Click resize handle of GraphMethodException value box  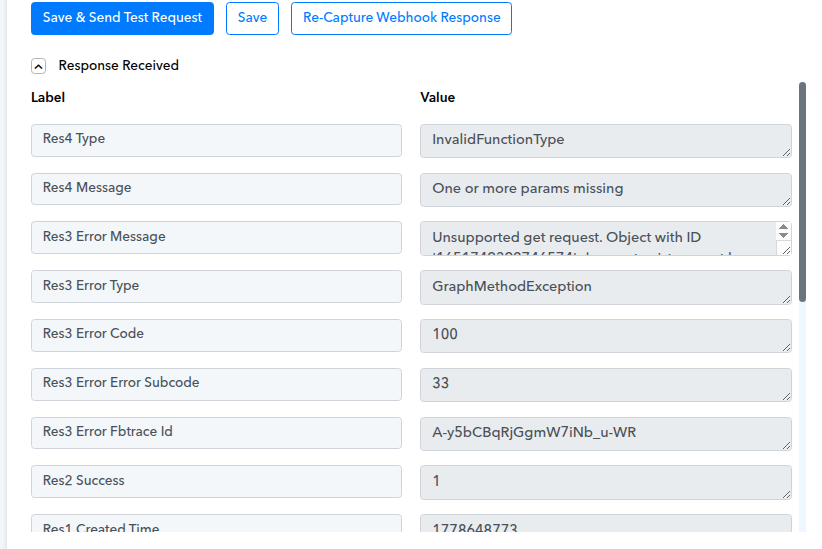click(x=786, y=299)
